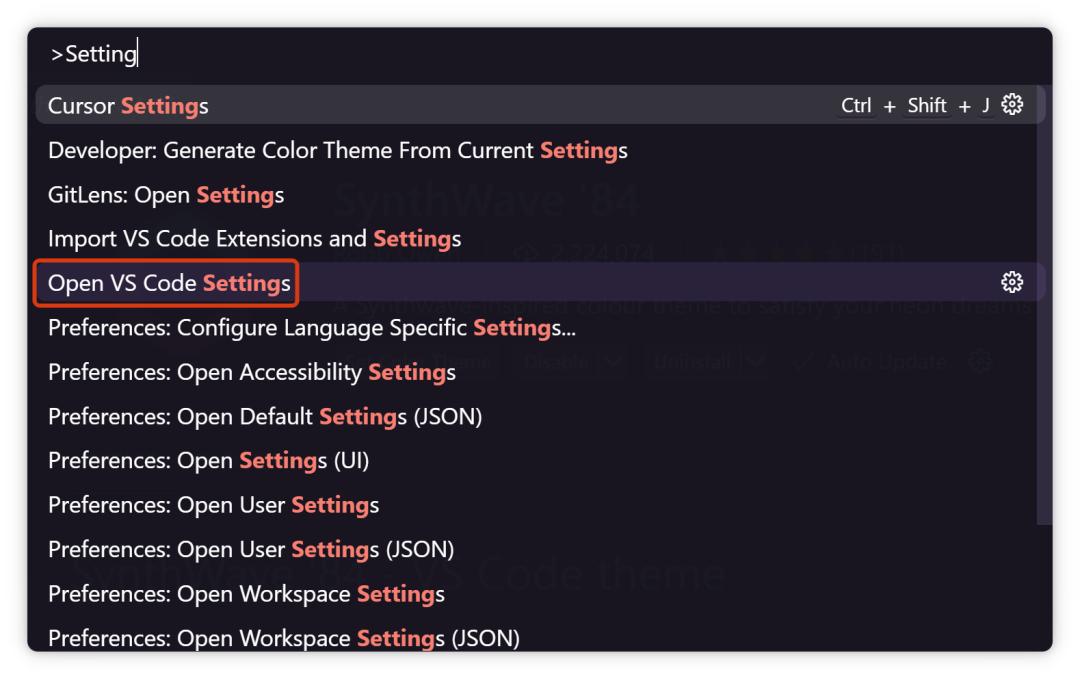Click the command list vertical scrollbar
This screenshot has width=1080, height=679.
(x=1044, y=305)
